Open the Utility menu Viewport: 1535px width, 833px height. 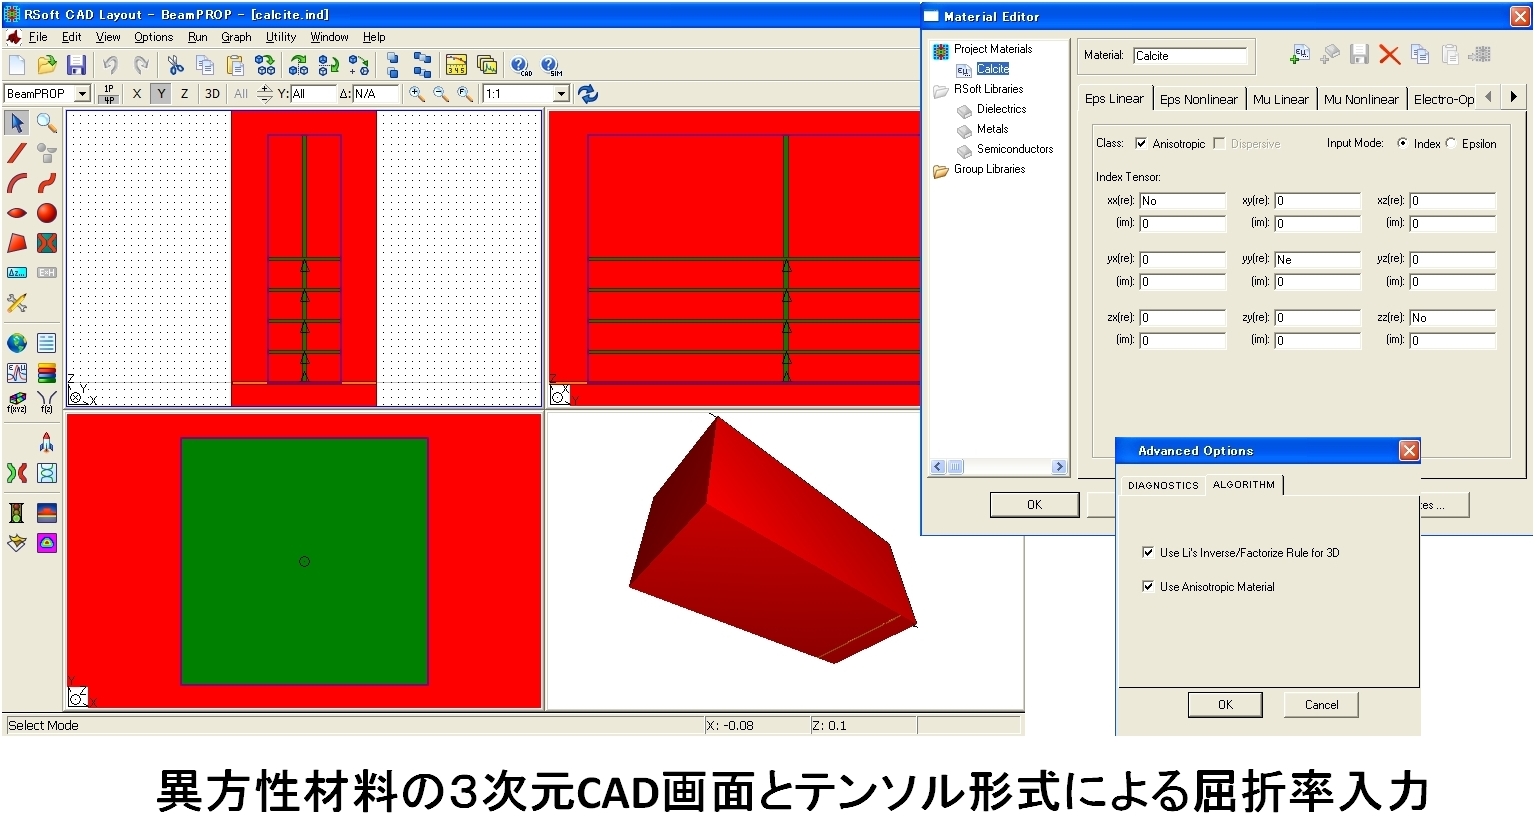coord(281,37)
